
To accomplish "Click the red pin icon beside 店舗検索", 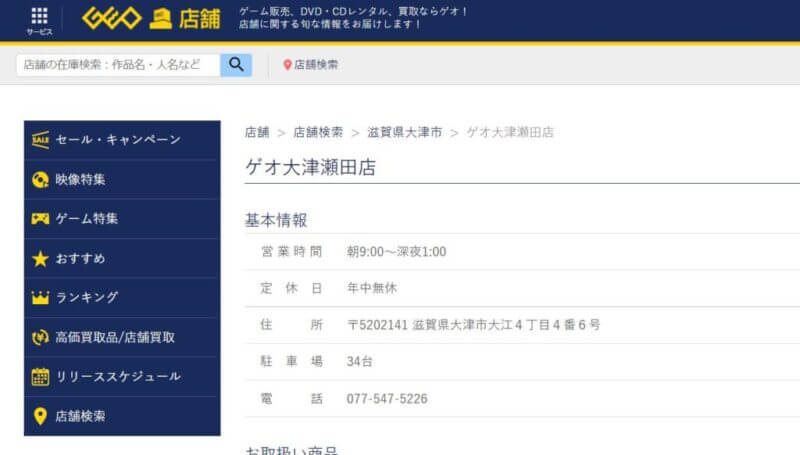I will (287, 65).
